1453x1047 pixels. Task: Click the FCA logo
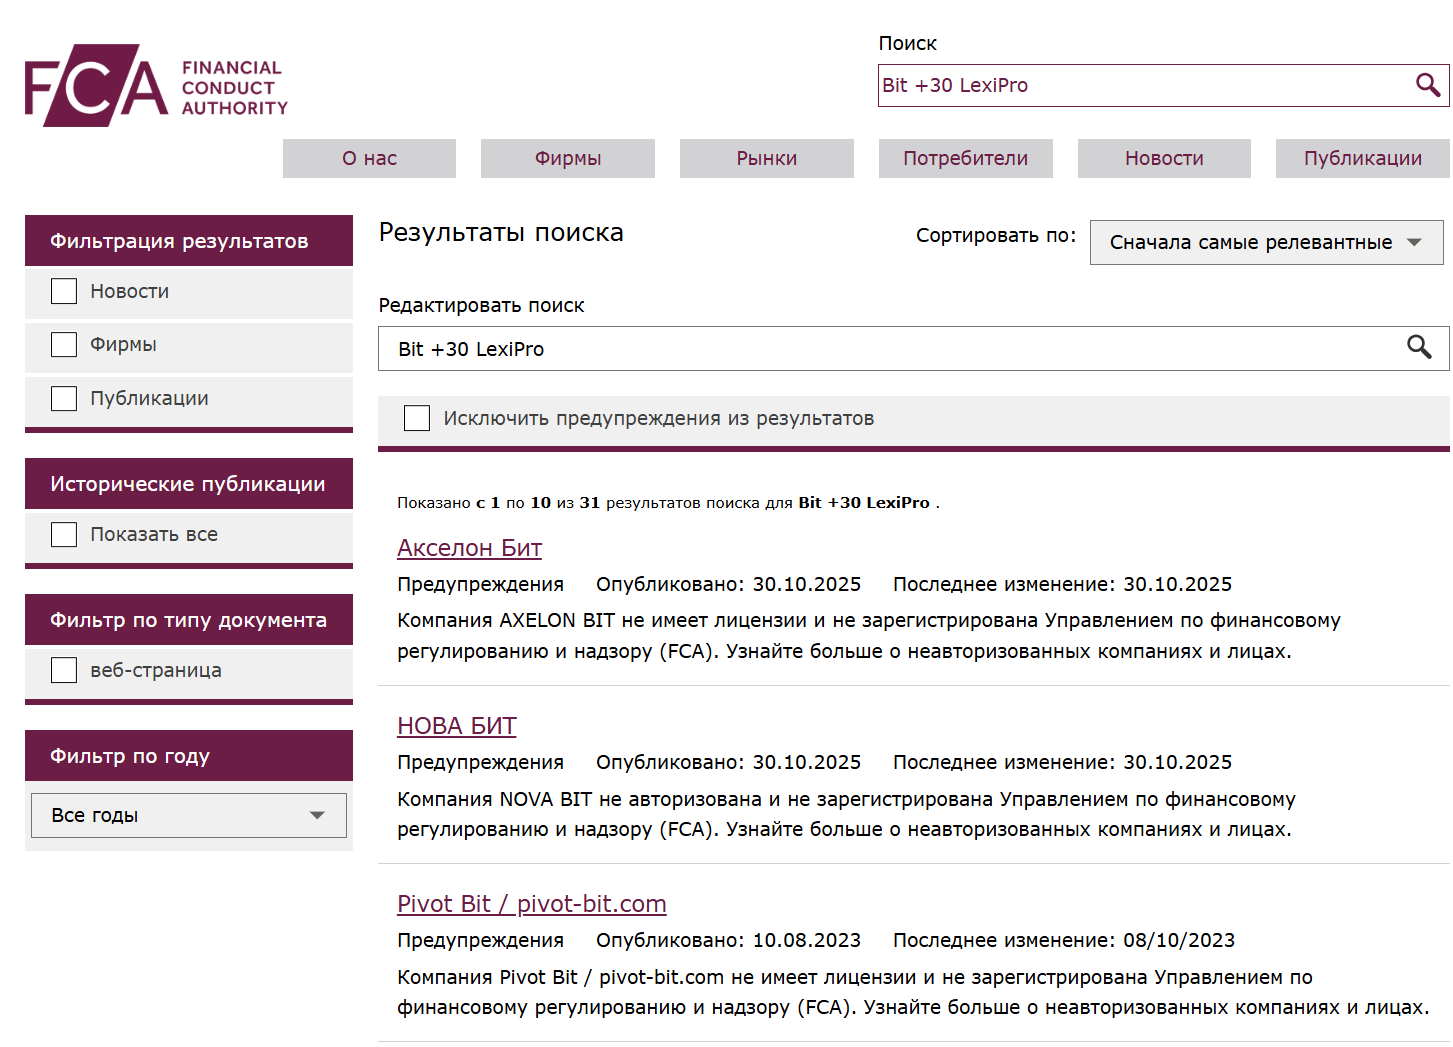154,85
